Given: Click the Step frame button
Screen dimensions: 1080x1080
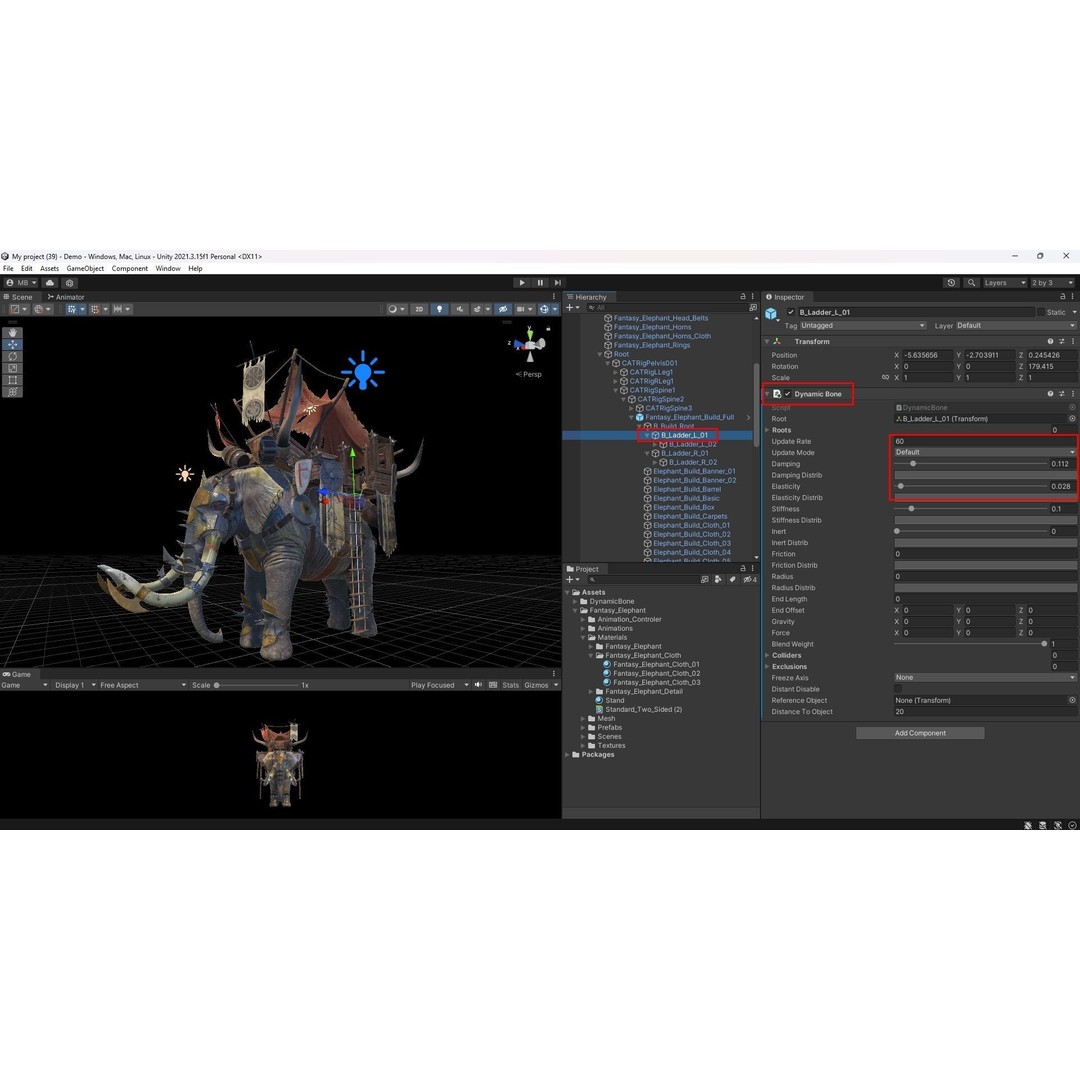Looking at the screenshot, I should [558, 282].
